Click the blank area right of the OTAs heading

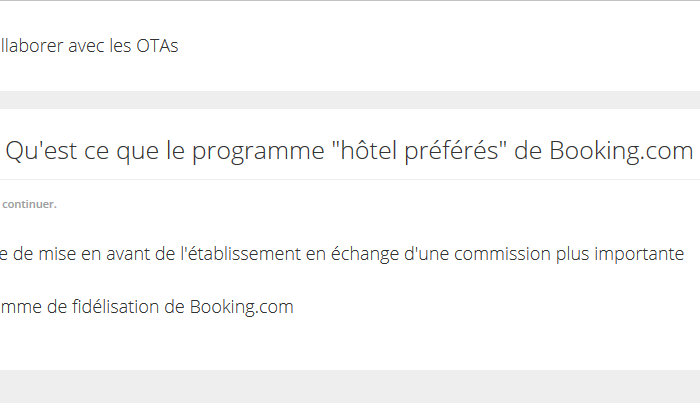438,46
